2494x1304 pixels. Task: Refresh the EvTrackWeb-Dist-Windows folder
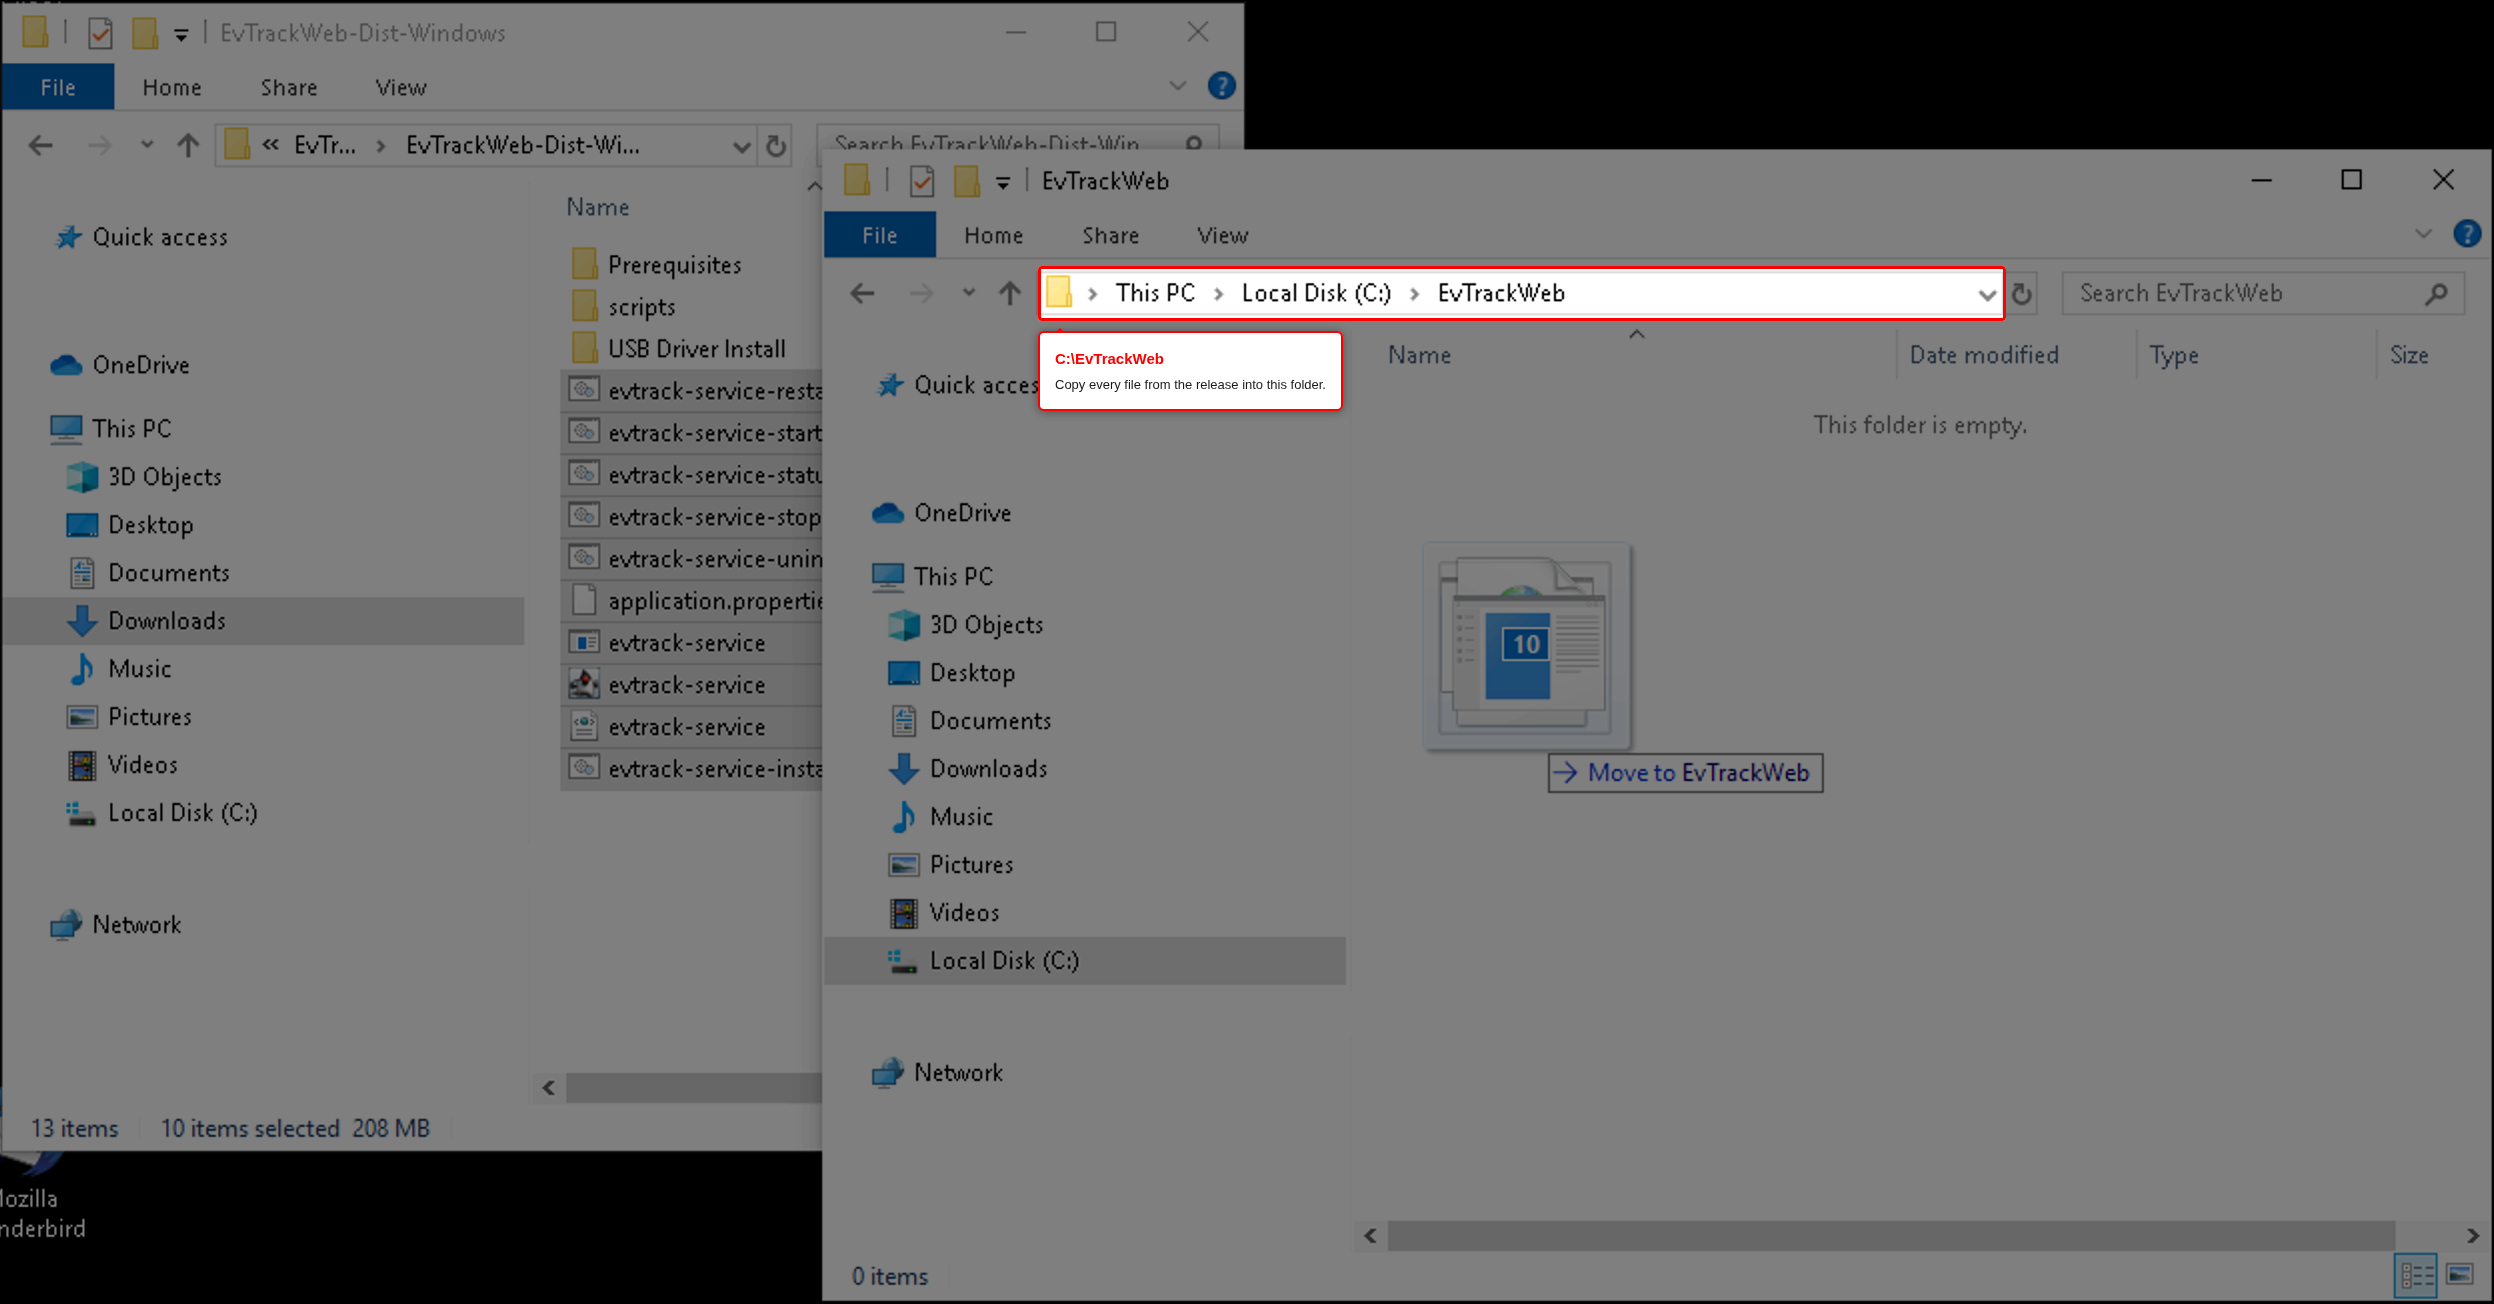coord(776,146)
